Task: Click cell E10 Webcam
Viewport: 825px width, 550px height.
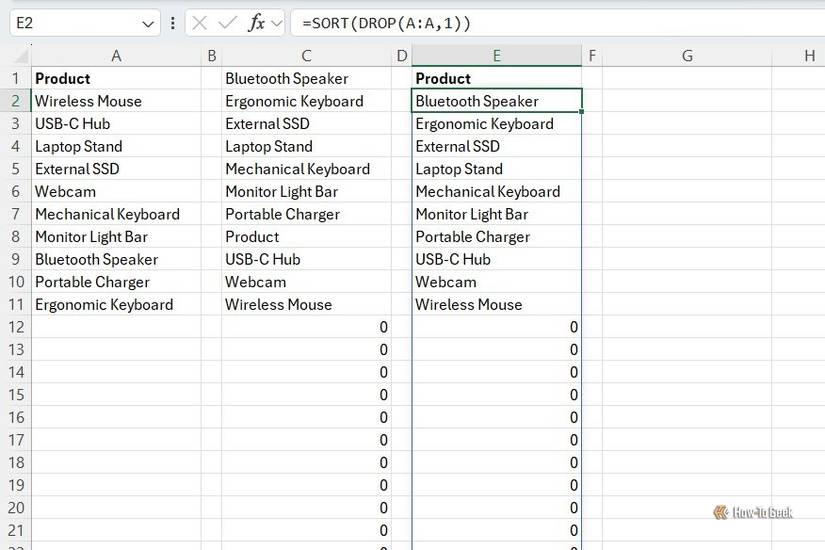Action: 497,282
